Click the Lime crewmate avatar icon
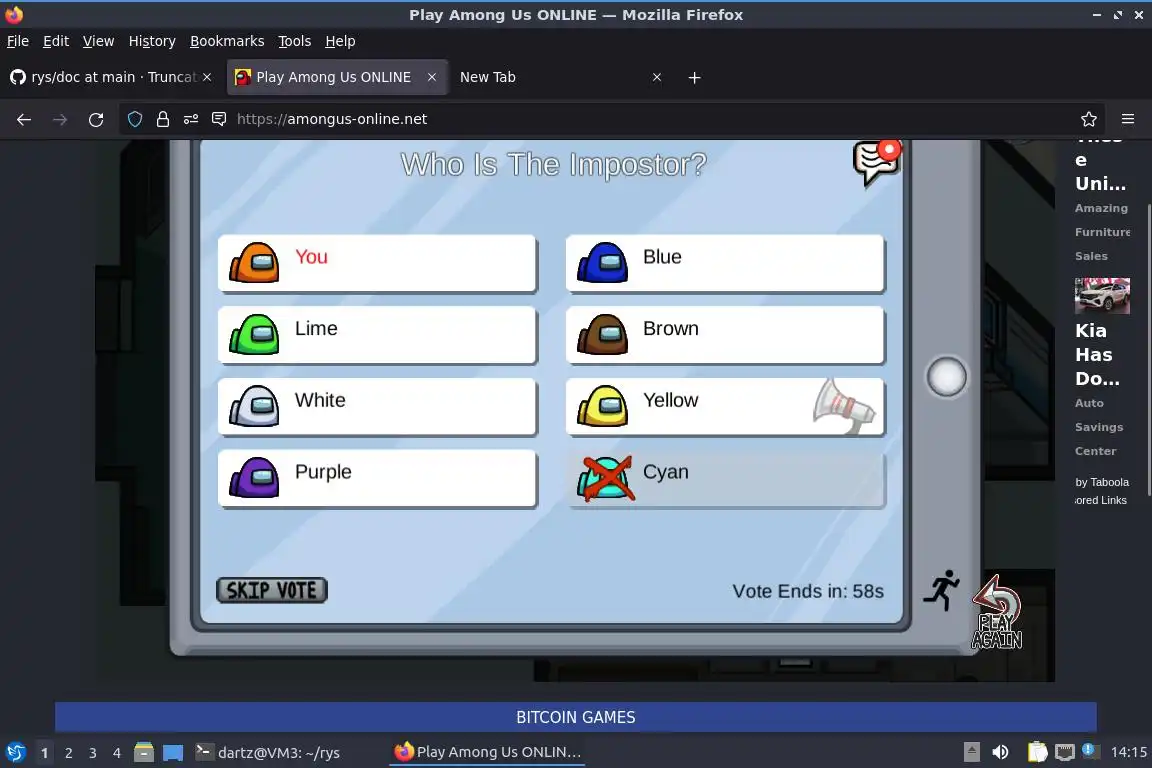 pos(254,334)
